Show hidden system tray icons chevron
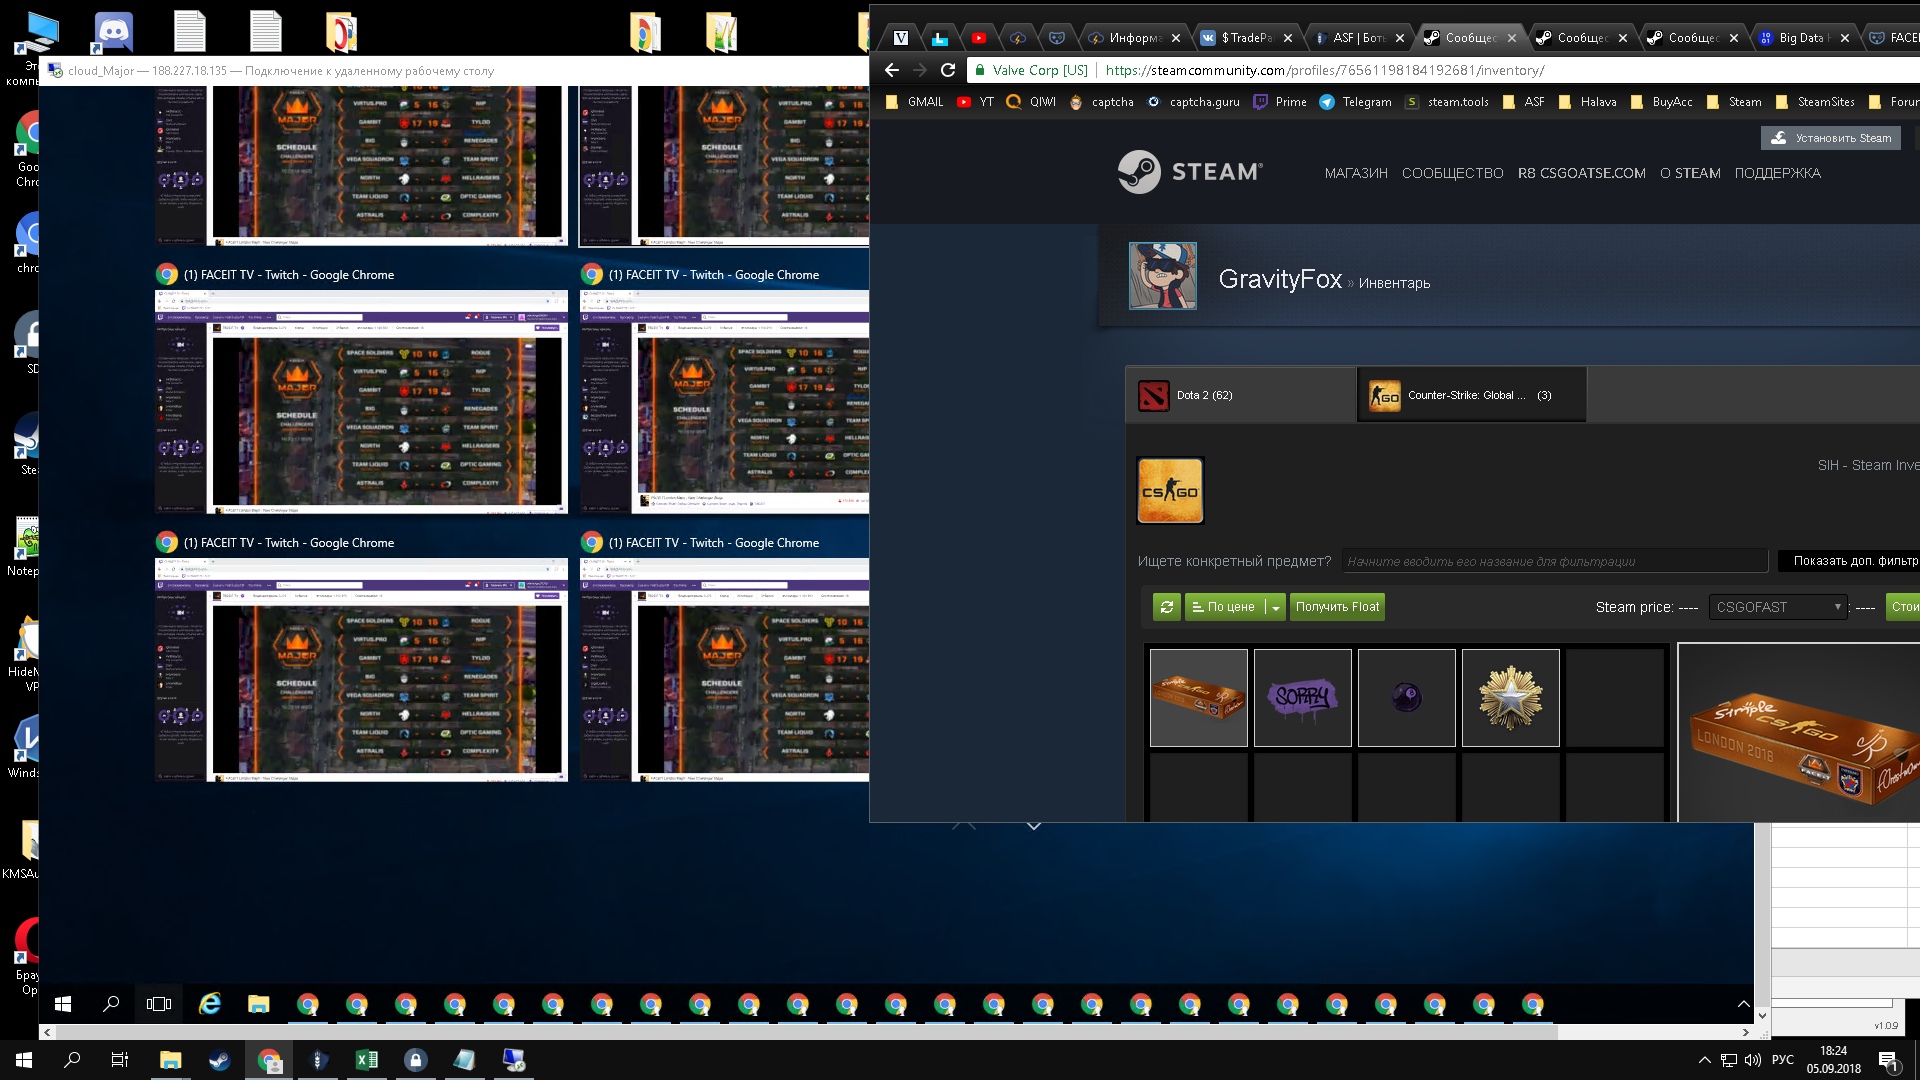 pos(1704,1060)
